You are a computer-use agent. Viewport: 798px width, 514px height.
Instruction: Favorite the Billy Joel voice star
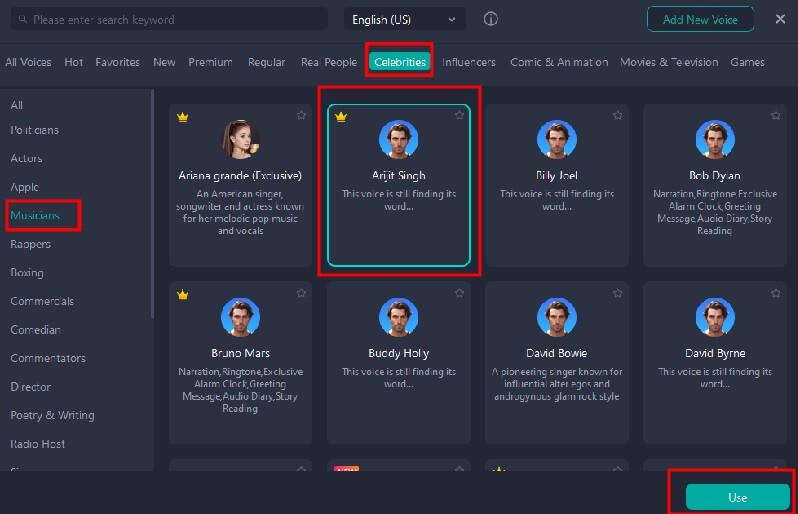pyautogui.click(x=617, y=116)
